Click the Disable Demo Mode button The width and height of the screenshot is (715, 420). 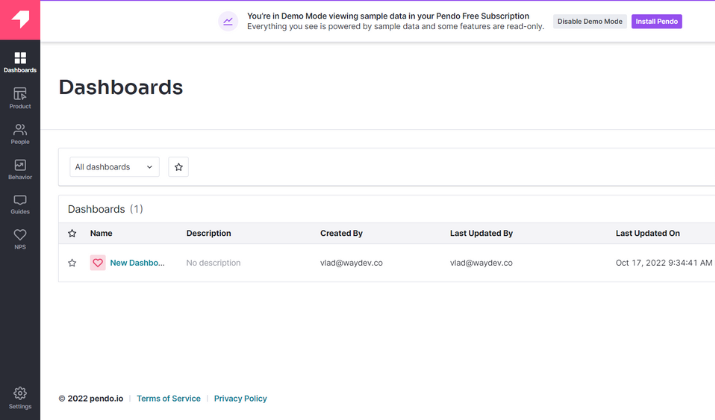(x=589, y=21)
